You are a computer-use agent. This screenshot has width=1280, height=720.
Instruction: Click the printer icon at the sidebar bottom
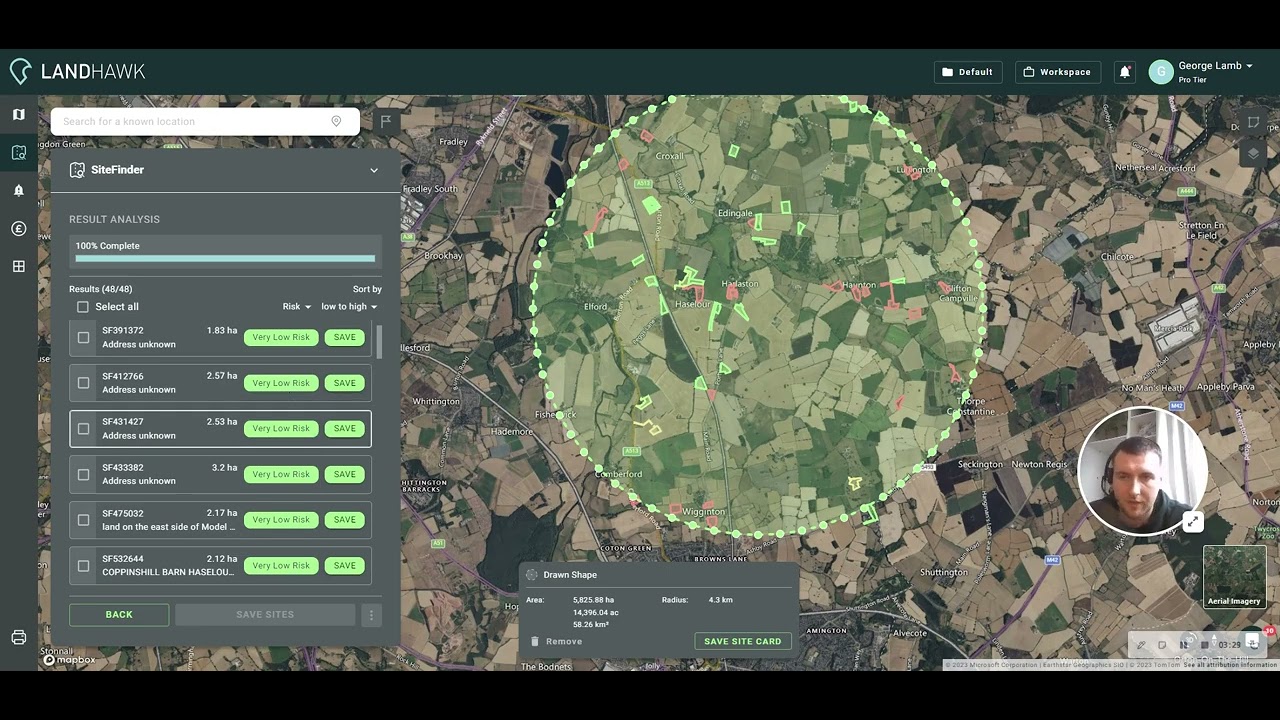click(x=18, y=637)
